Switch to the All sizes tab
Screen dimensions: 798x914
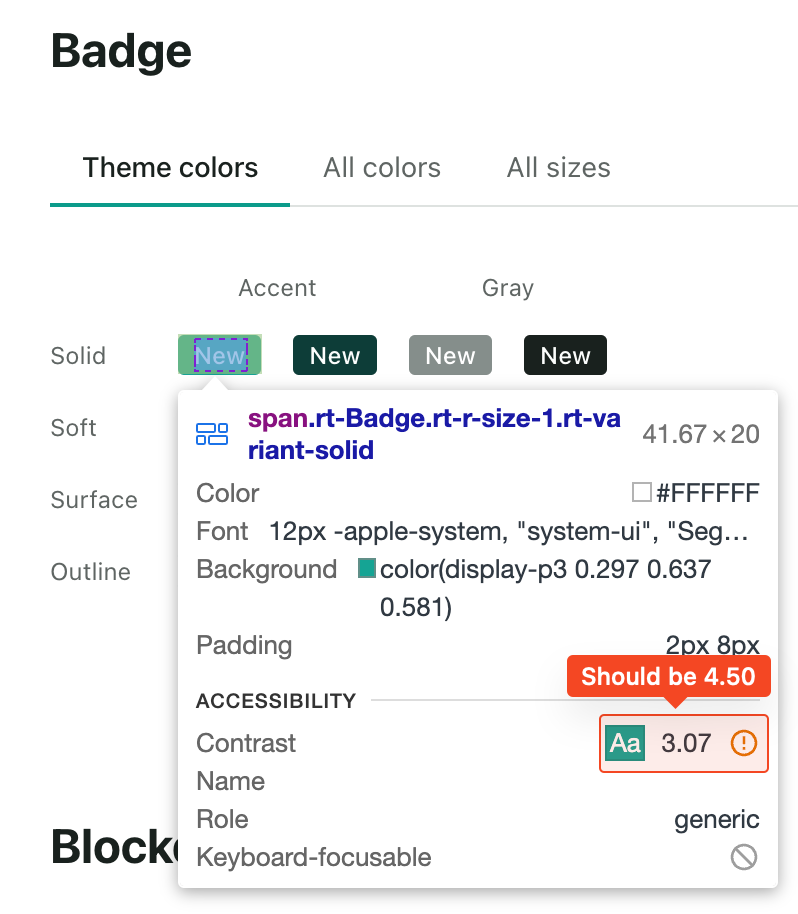point(558,167)
